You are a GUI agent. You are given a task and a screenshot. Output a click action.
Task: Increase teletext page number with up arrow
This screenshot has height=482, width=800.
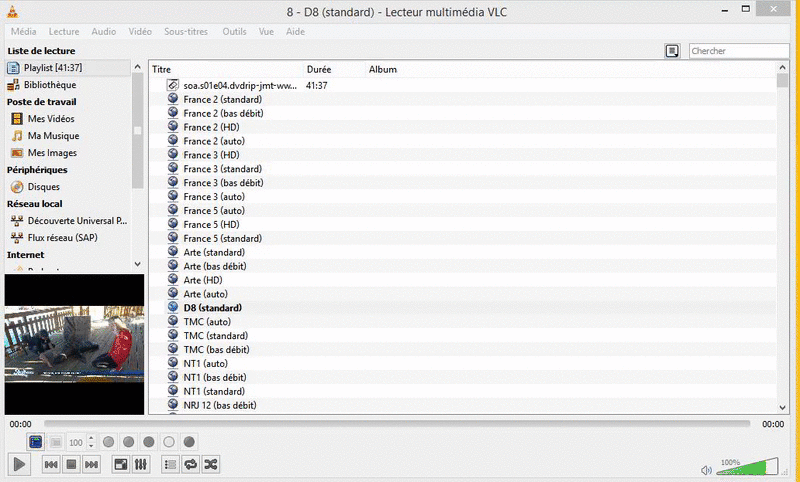(91, 438)
